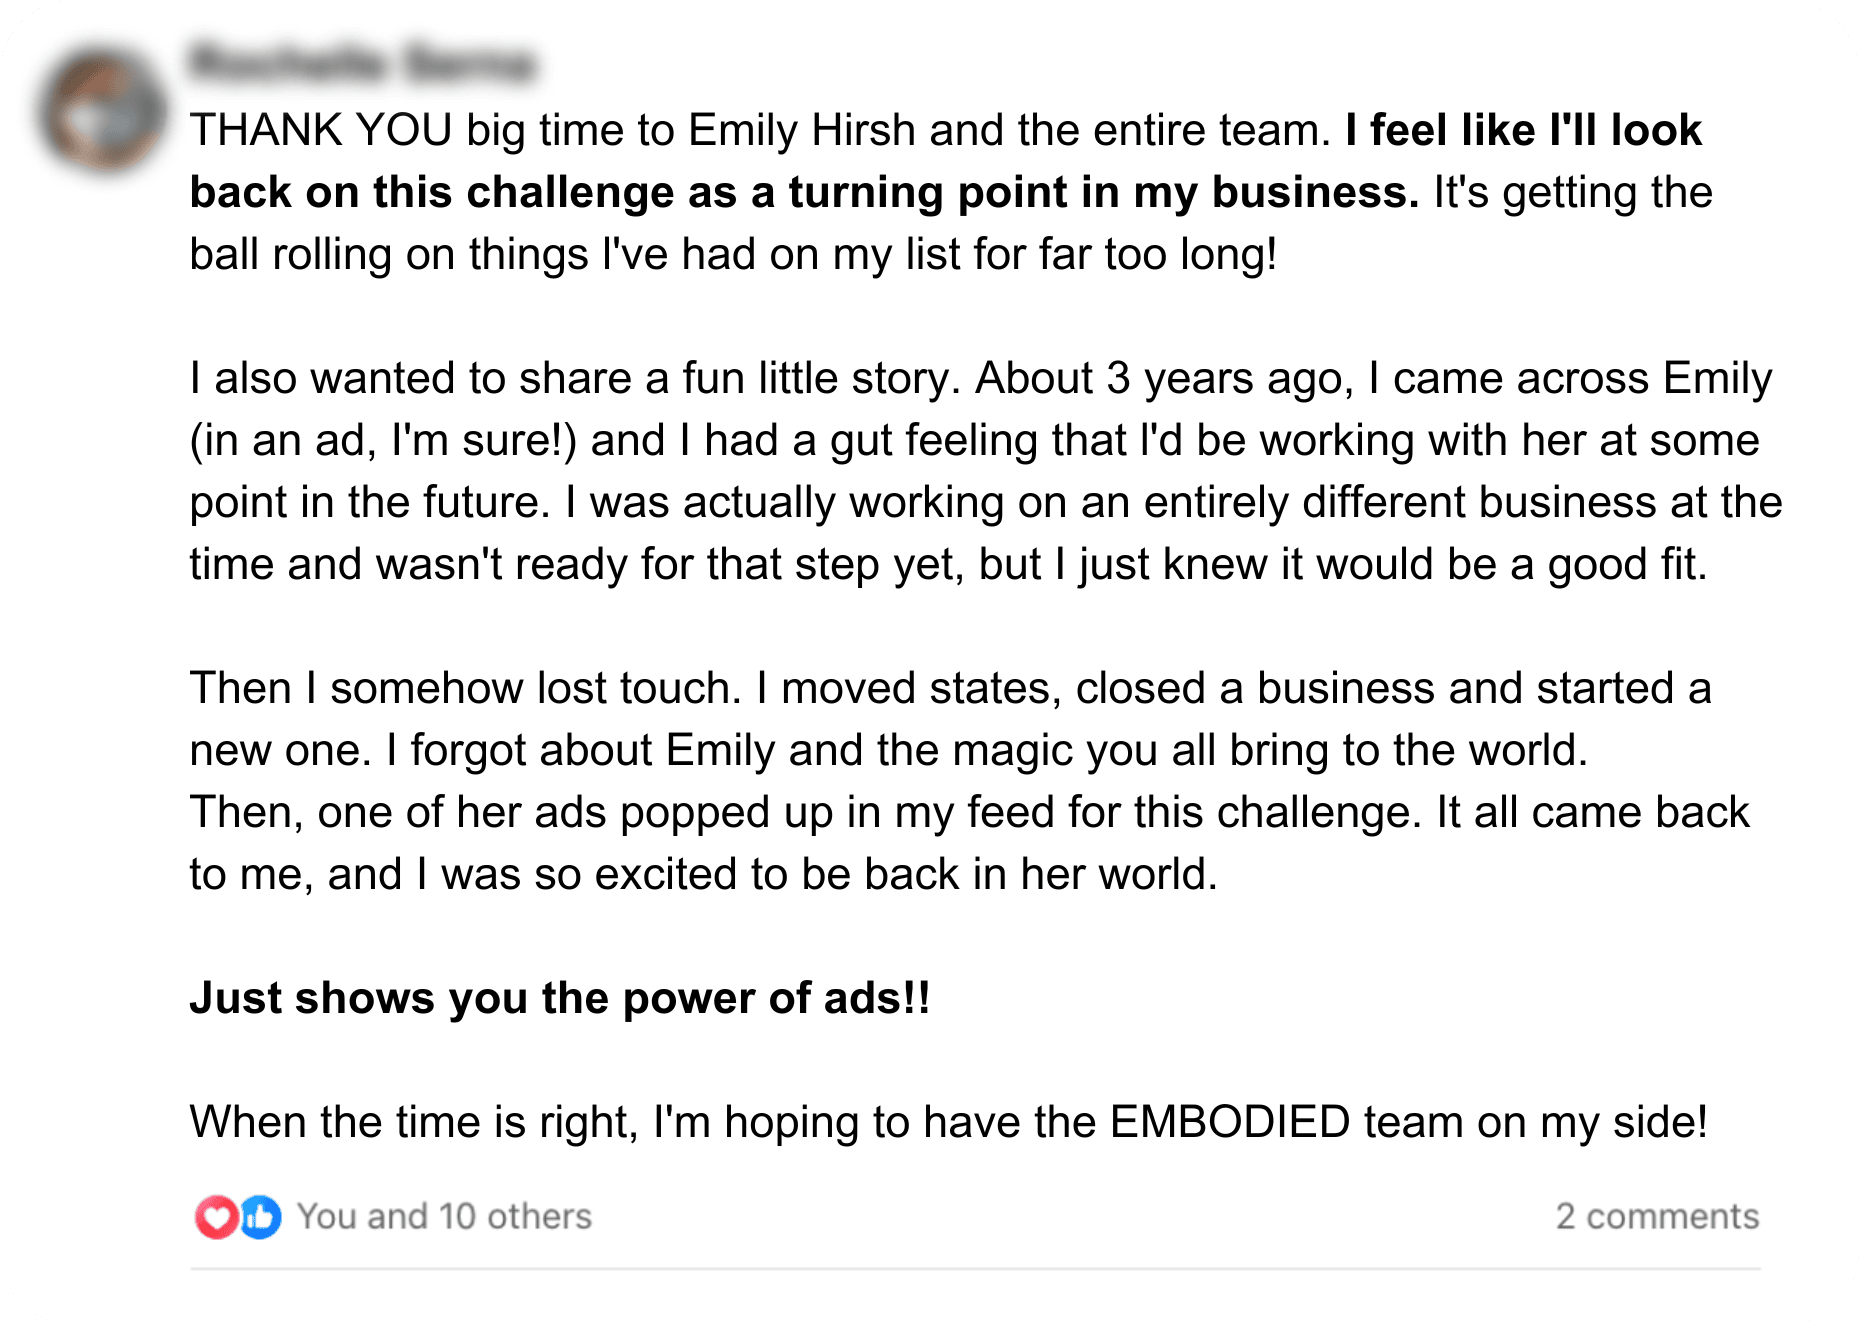Click the blurred author name above post

363,63
